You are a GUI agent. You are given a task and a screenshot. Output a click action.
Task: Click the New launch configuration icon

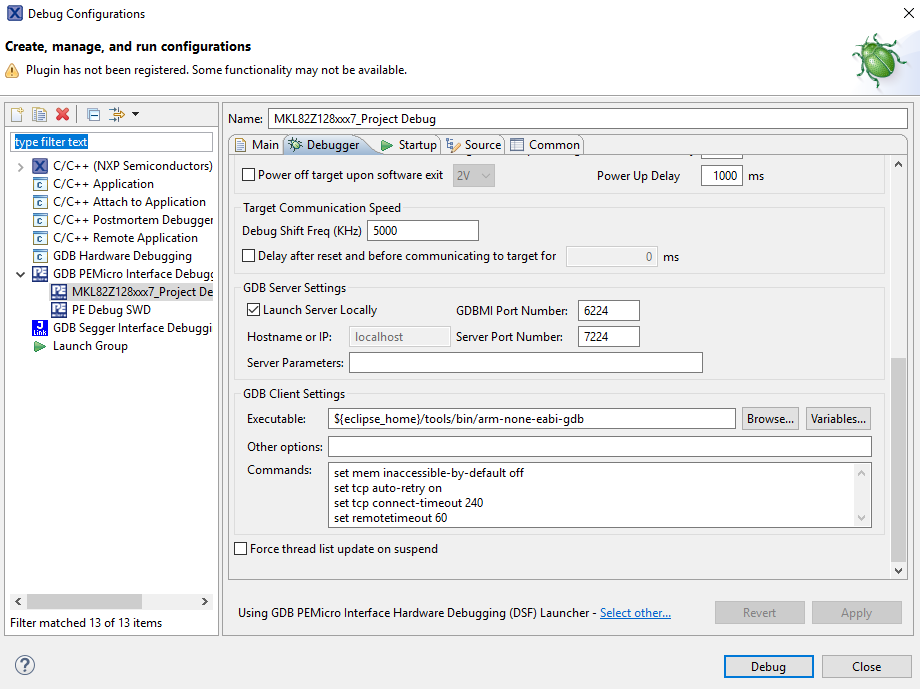[x=17, y=115]
